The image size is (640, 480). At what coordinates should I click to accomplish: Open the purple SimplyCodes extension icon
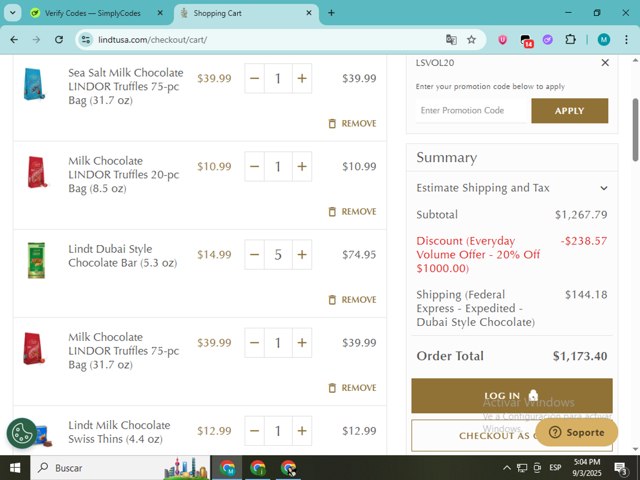click(548, 40)
